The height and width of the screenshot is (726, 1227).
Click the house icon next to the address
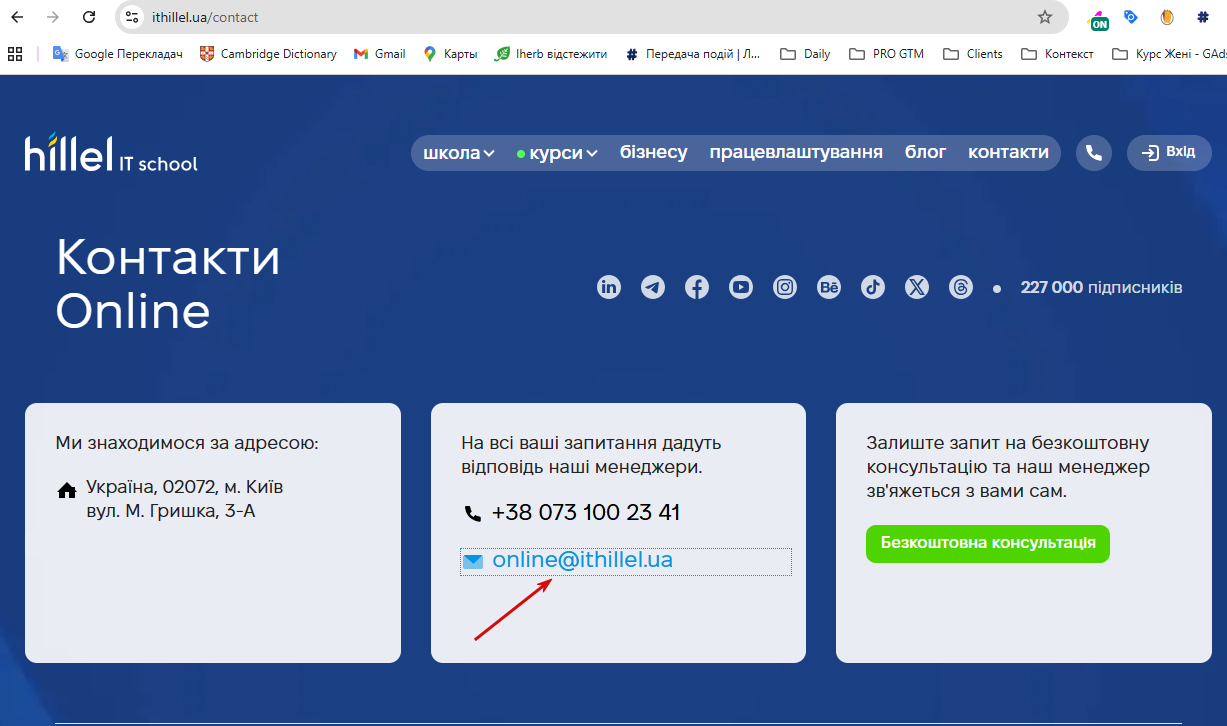67,491
